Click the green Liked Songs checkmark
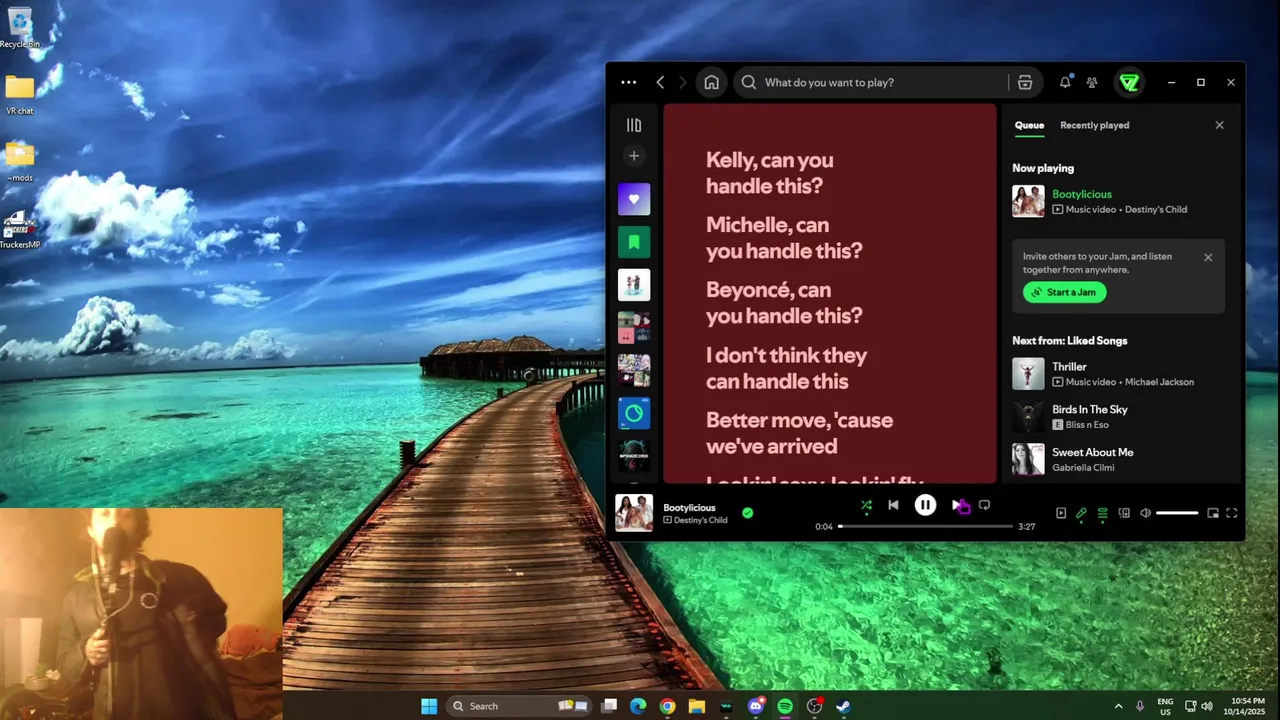 747,513
